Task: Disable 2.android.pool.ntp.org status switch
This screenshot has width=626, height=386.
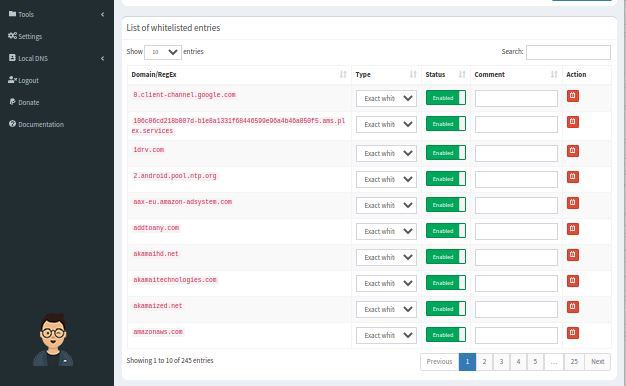Action: coord(446,179)
